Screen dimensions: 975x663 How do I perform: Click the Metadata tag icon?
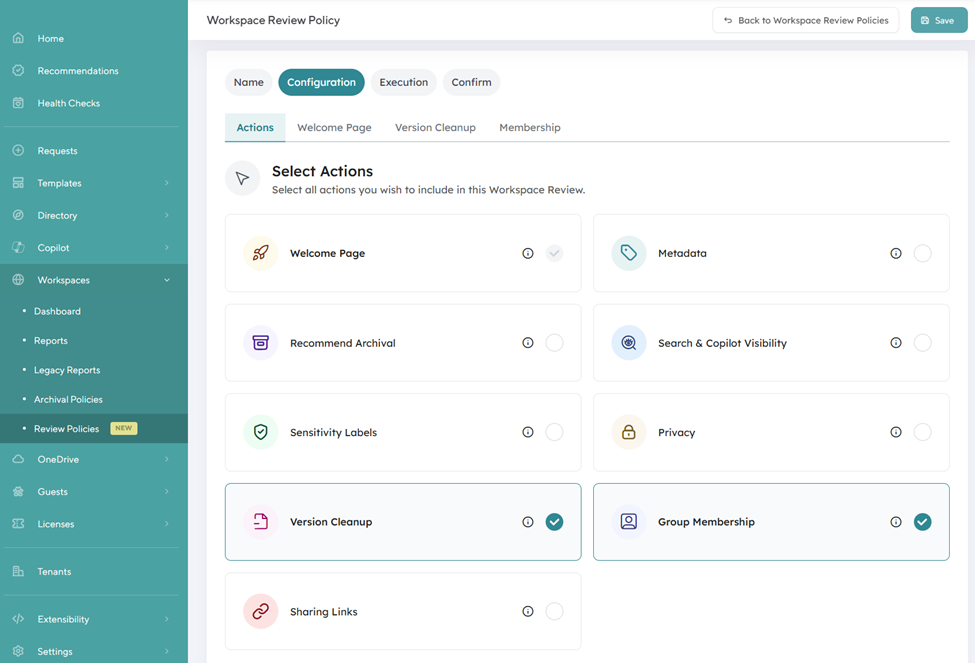pyautogui.click(x=629, y=253)
